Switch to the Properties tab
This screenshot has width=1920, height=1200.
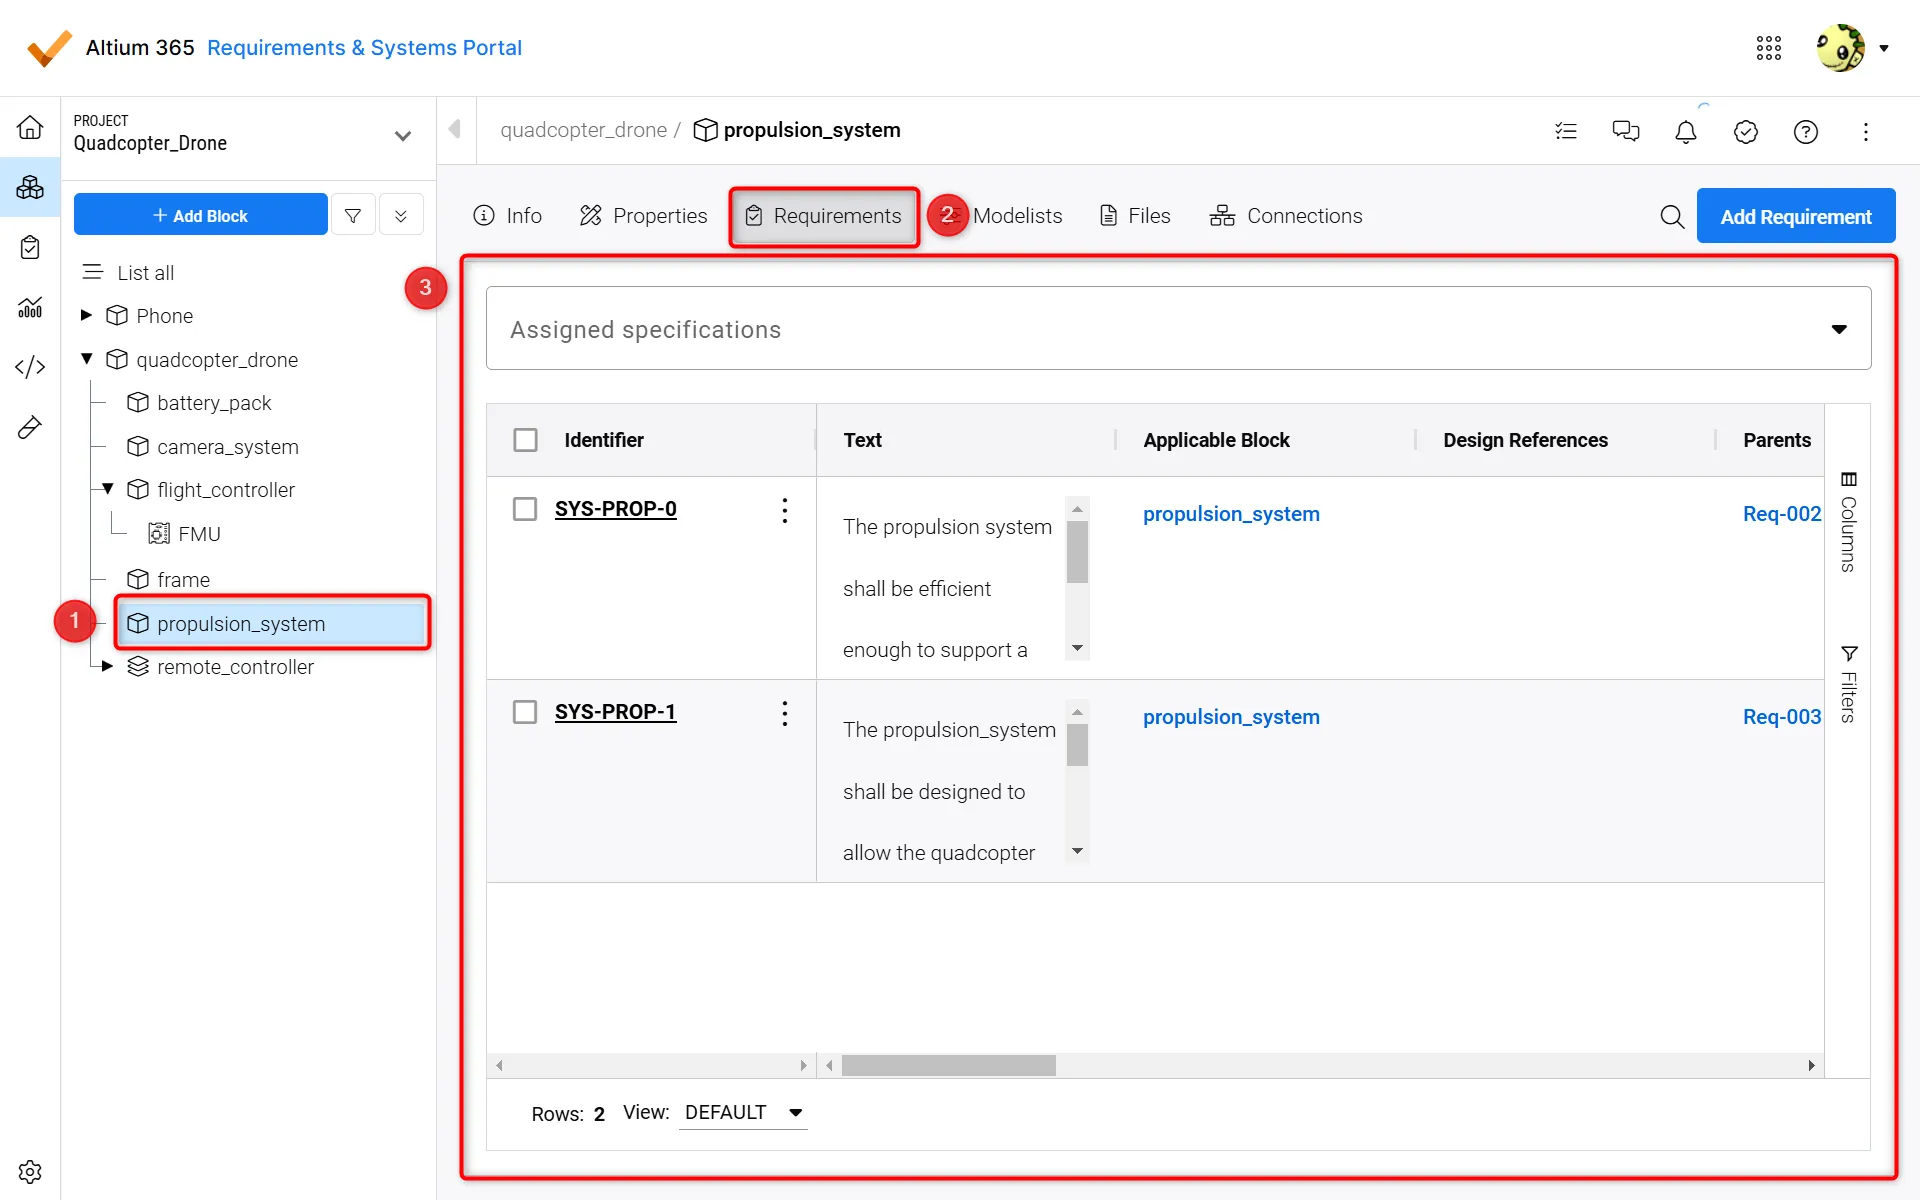tap(643, 216)
